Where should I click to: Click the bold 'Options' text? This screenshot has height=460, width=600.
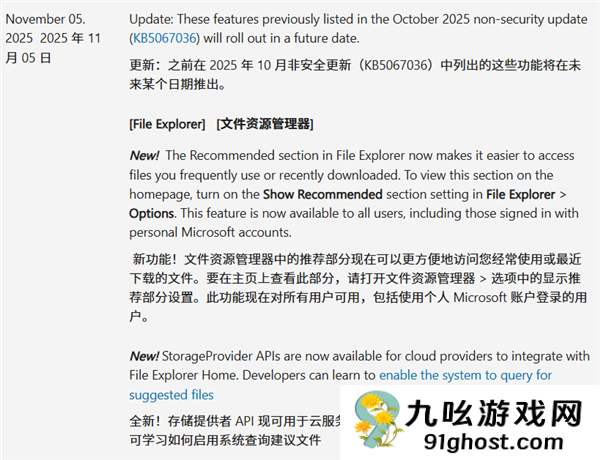151,213
